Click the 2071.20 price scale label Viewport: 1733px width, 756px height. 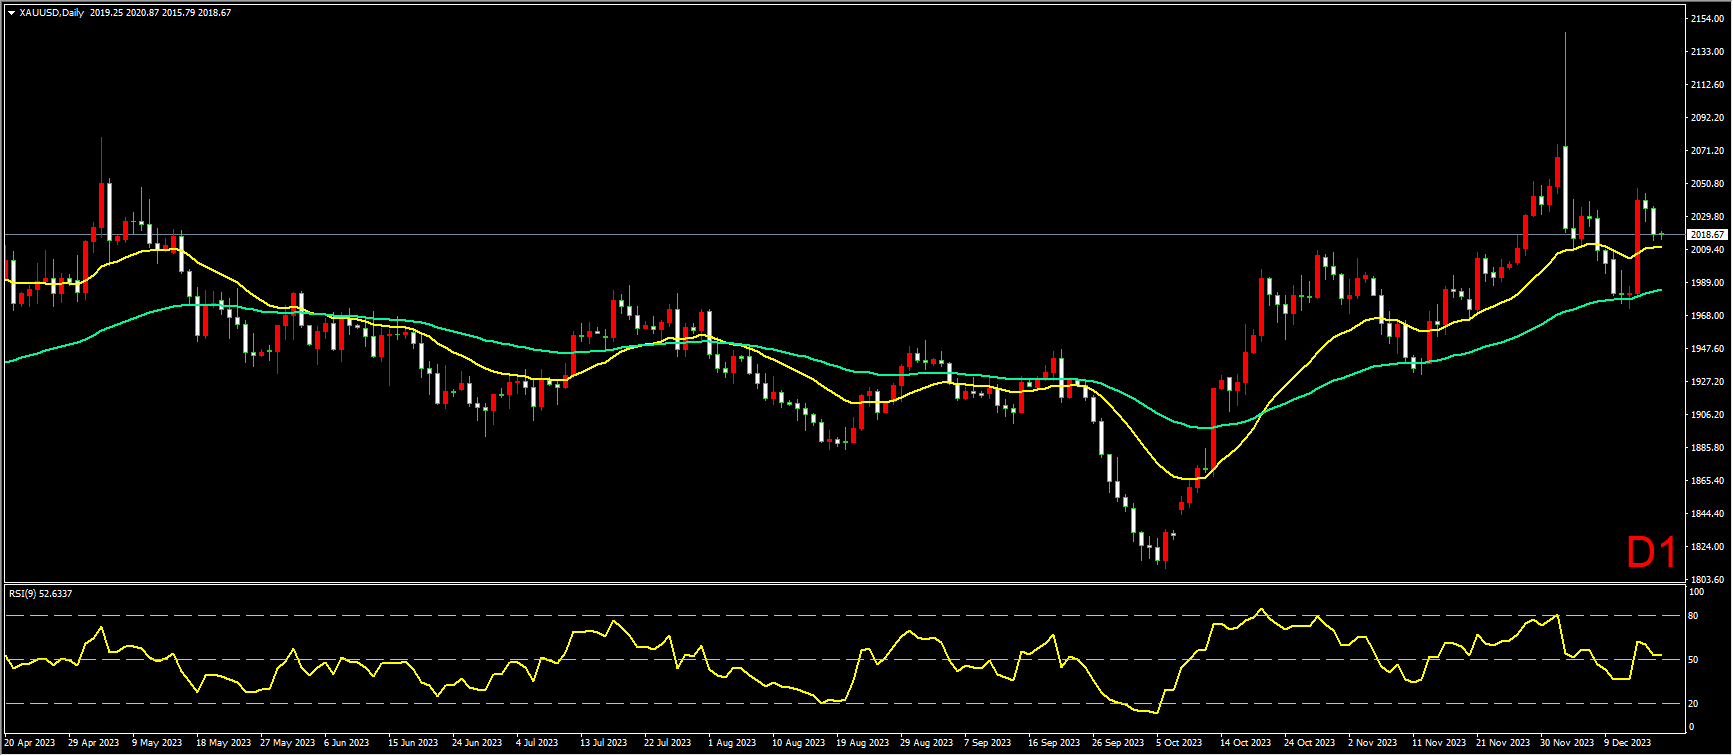1708,151
